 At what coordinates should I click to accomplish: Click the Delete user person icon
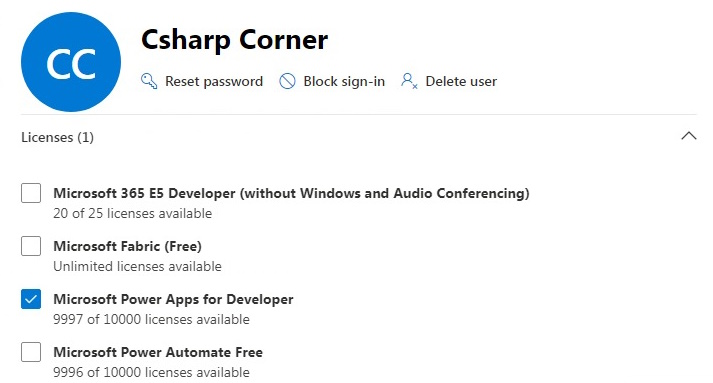tap(409, 81)
